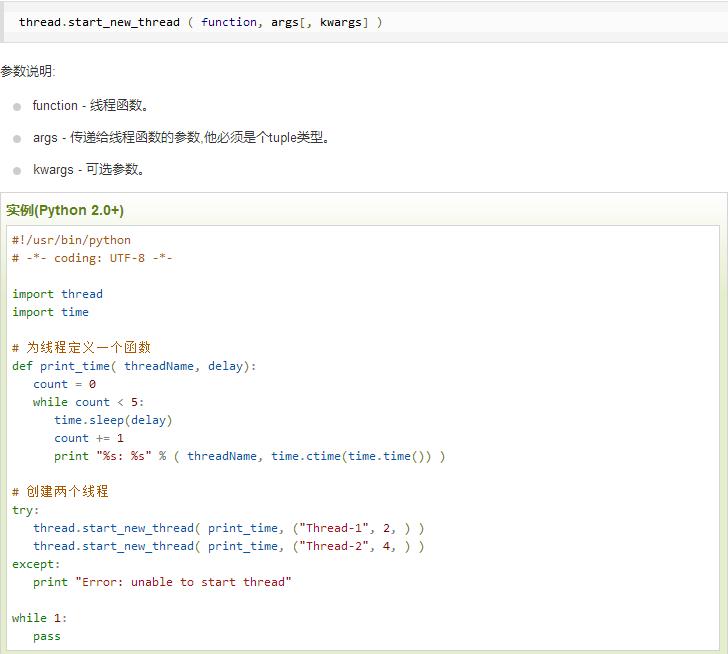Click the print "%s: %s" statement line

[x=250, y=456]
